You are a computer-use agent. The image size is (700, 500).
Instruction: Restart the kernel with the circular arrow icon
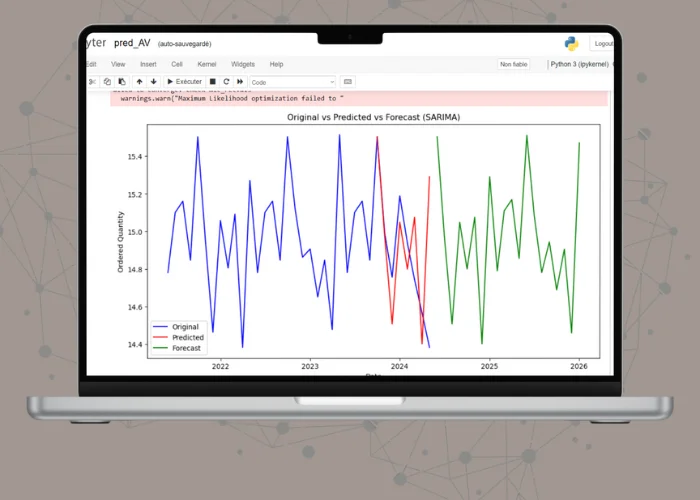[x=226, y=82]
